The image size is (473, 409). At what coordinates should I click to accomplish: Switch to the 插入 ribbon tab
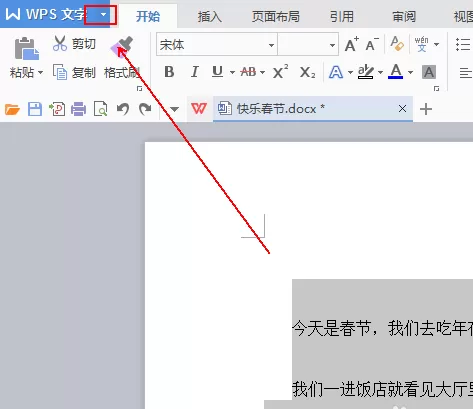pos(210,16)
